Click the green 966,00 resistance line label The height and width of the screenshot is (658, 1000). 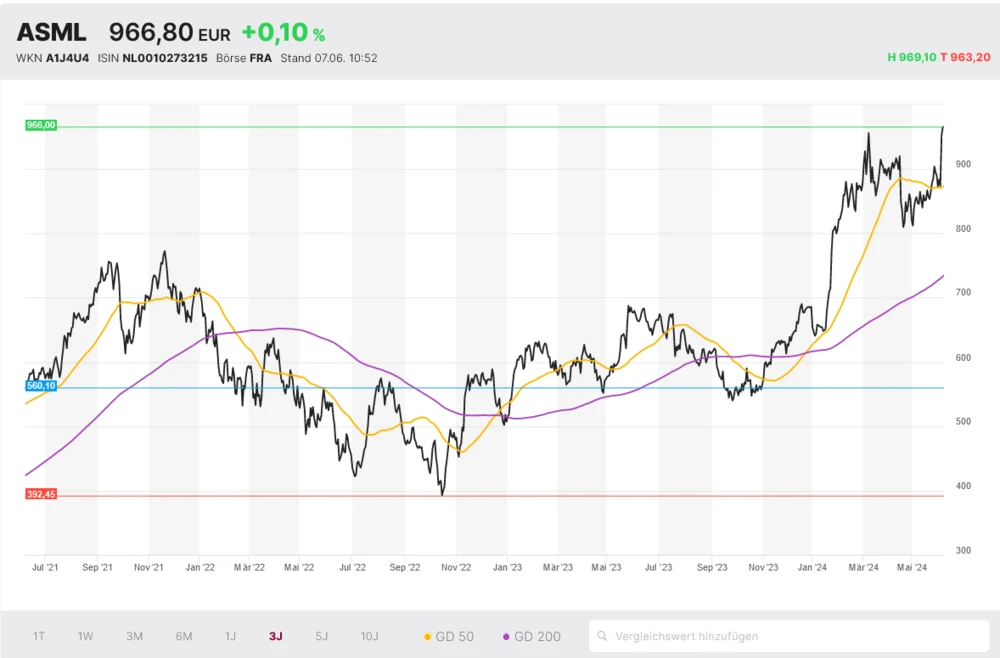pyautogui.click(x=41, y=126)
